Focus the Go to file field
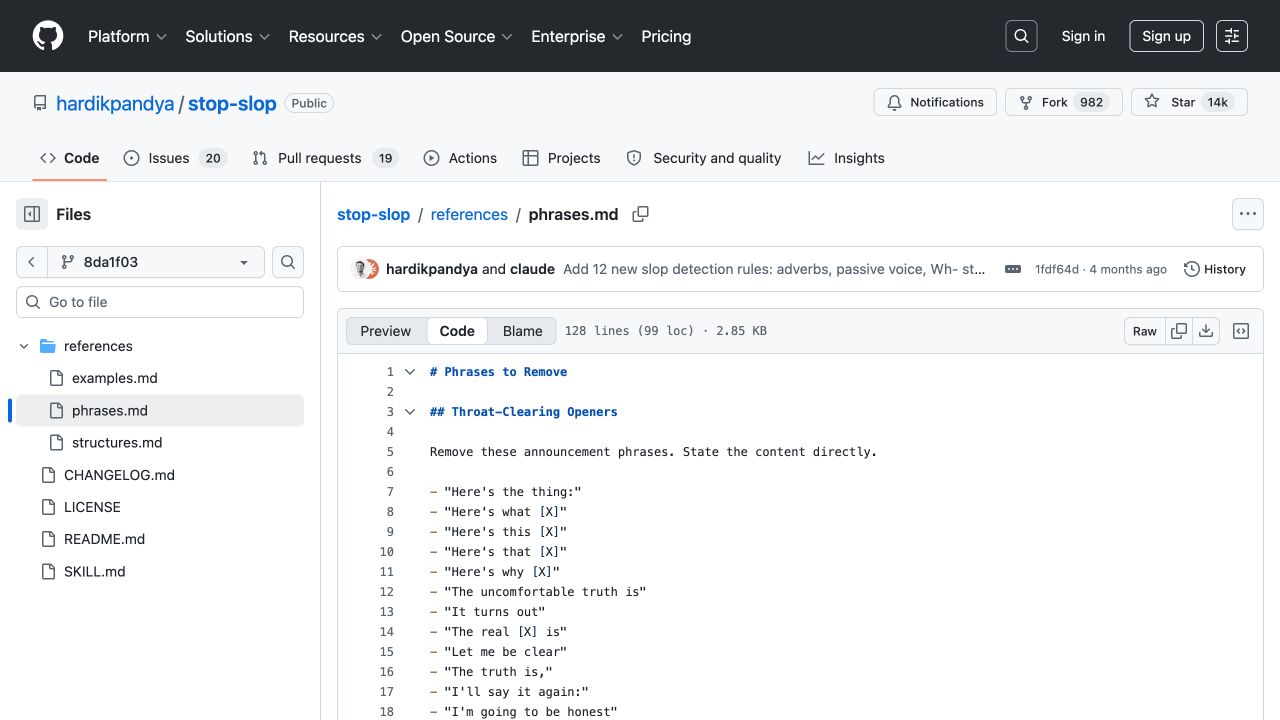 160,302
